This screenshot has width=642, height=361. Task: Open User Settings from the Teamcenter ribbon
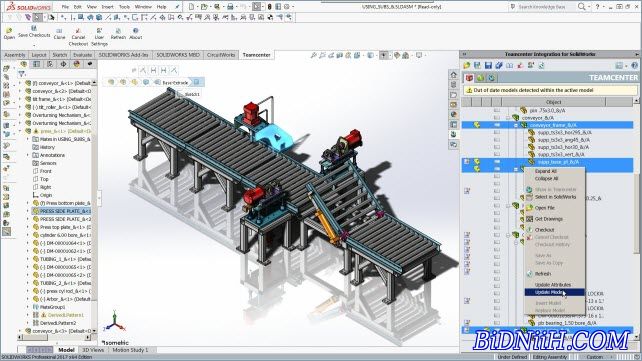click(x=99, y=30)
